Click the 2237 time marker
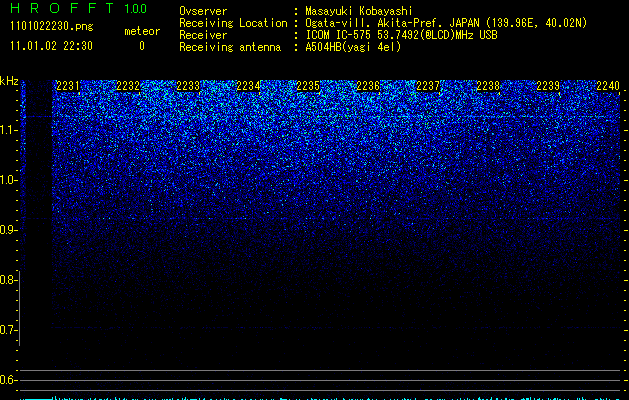Screen dimensions: 629x400 tap(428, 86)
